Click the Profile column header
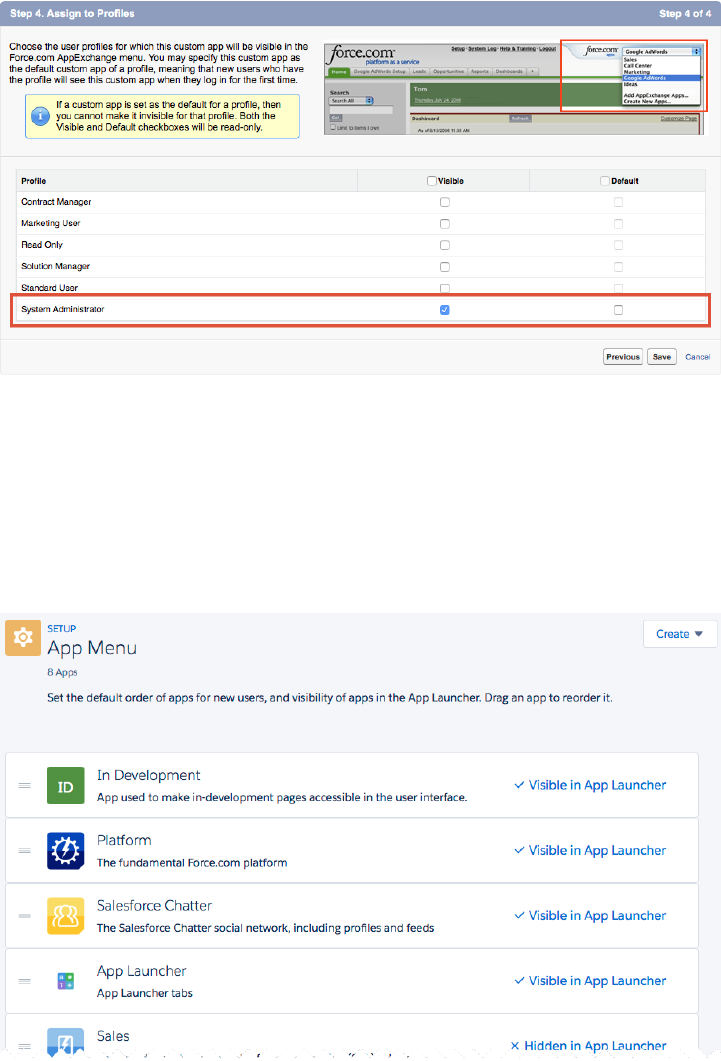721x1061 pixels. coord(34,181)
